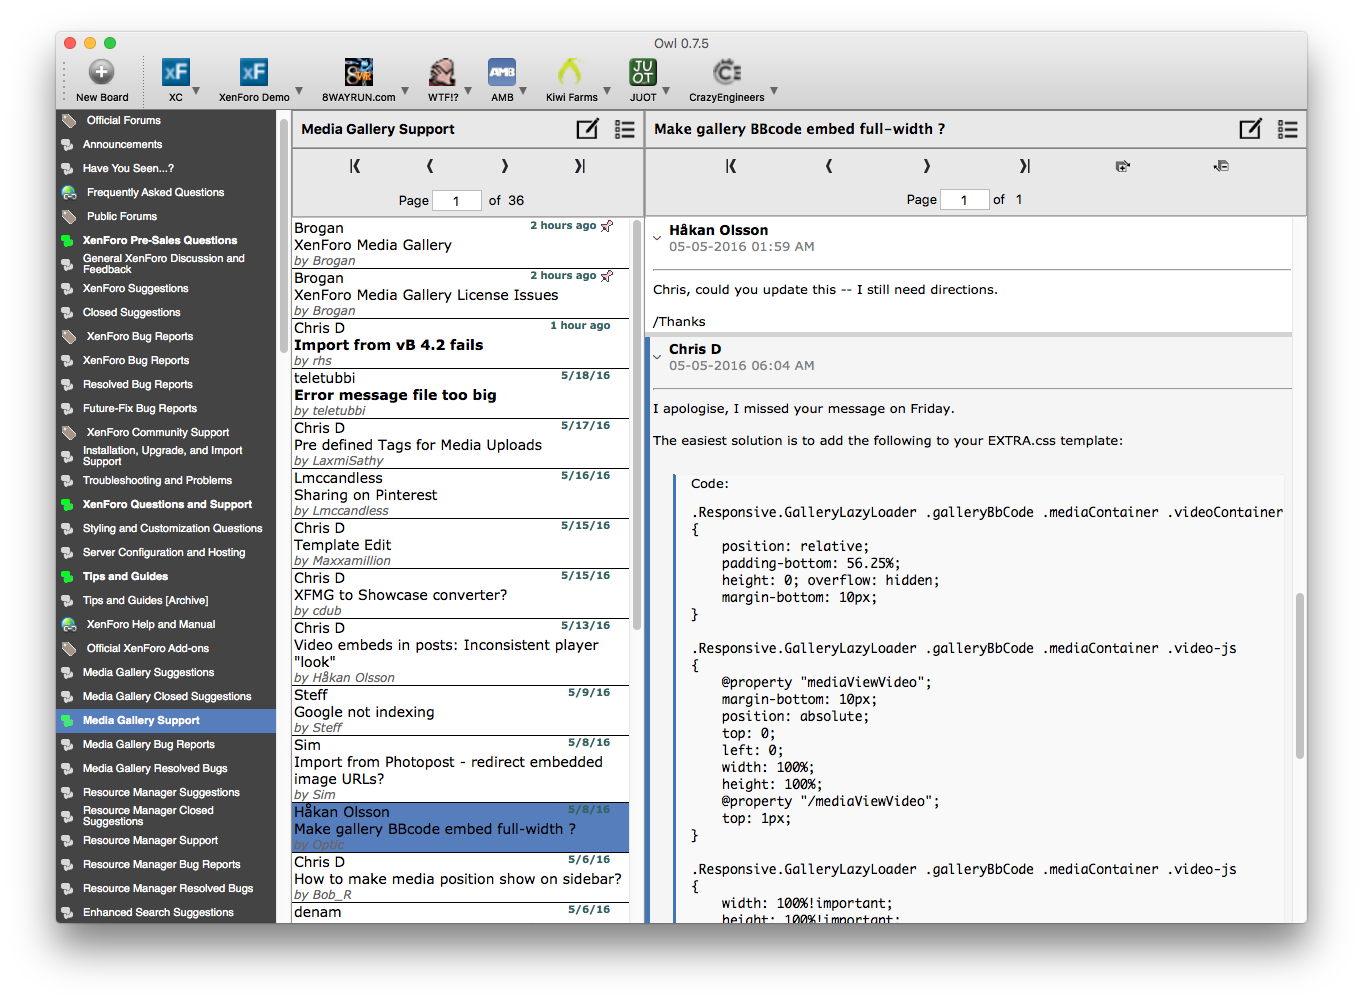Select Official Forums in sidebar
1363x1003 pixels.
pyautogui.click(x=124, y=120)
